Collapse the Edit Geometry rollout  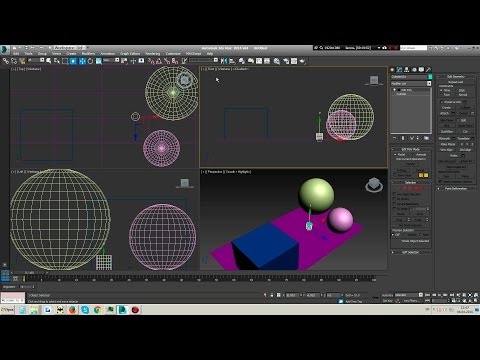coord(456,76)
